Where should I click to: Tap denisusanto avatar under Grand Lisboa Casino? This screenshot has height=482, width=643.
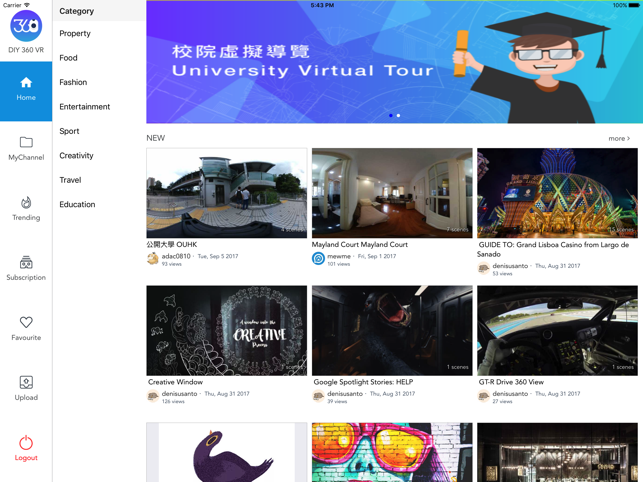484,268
